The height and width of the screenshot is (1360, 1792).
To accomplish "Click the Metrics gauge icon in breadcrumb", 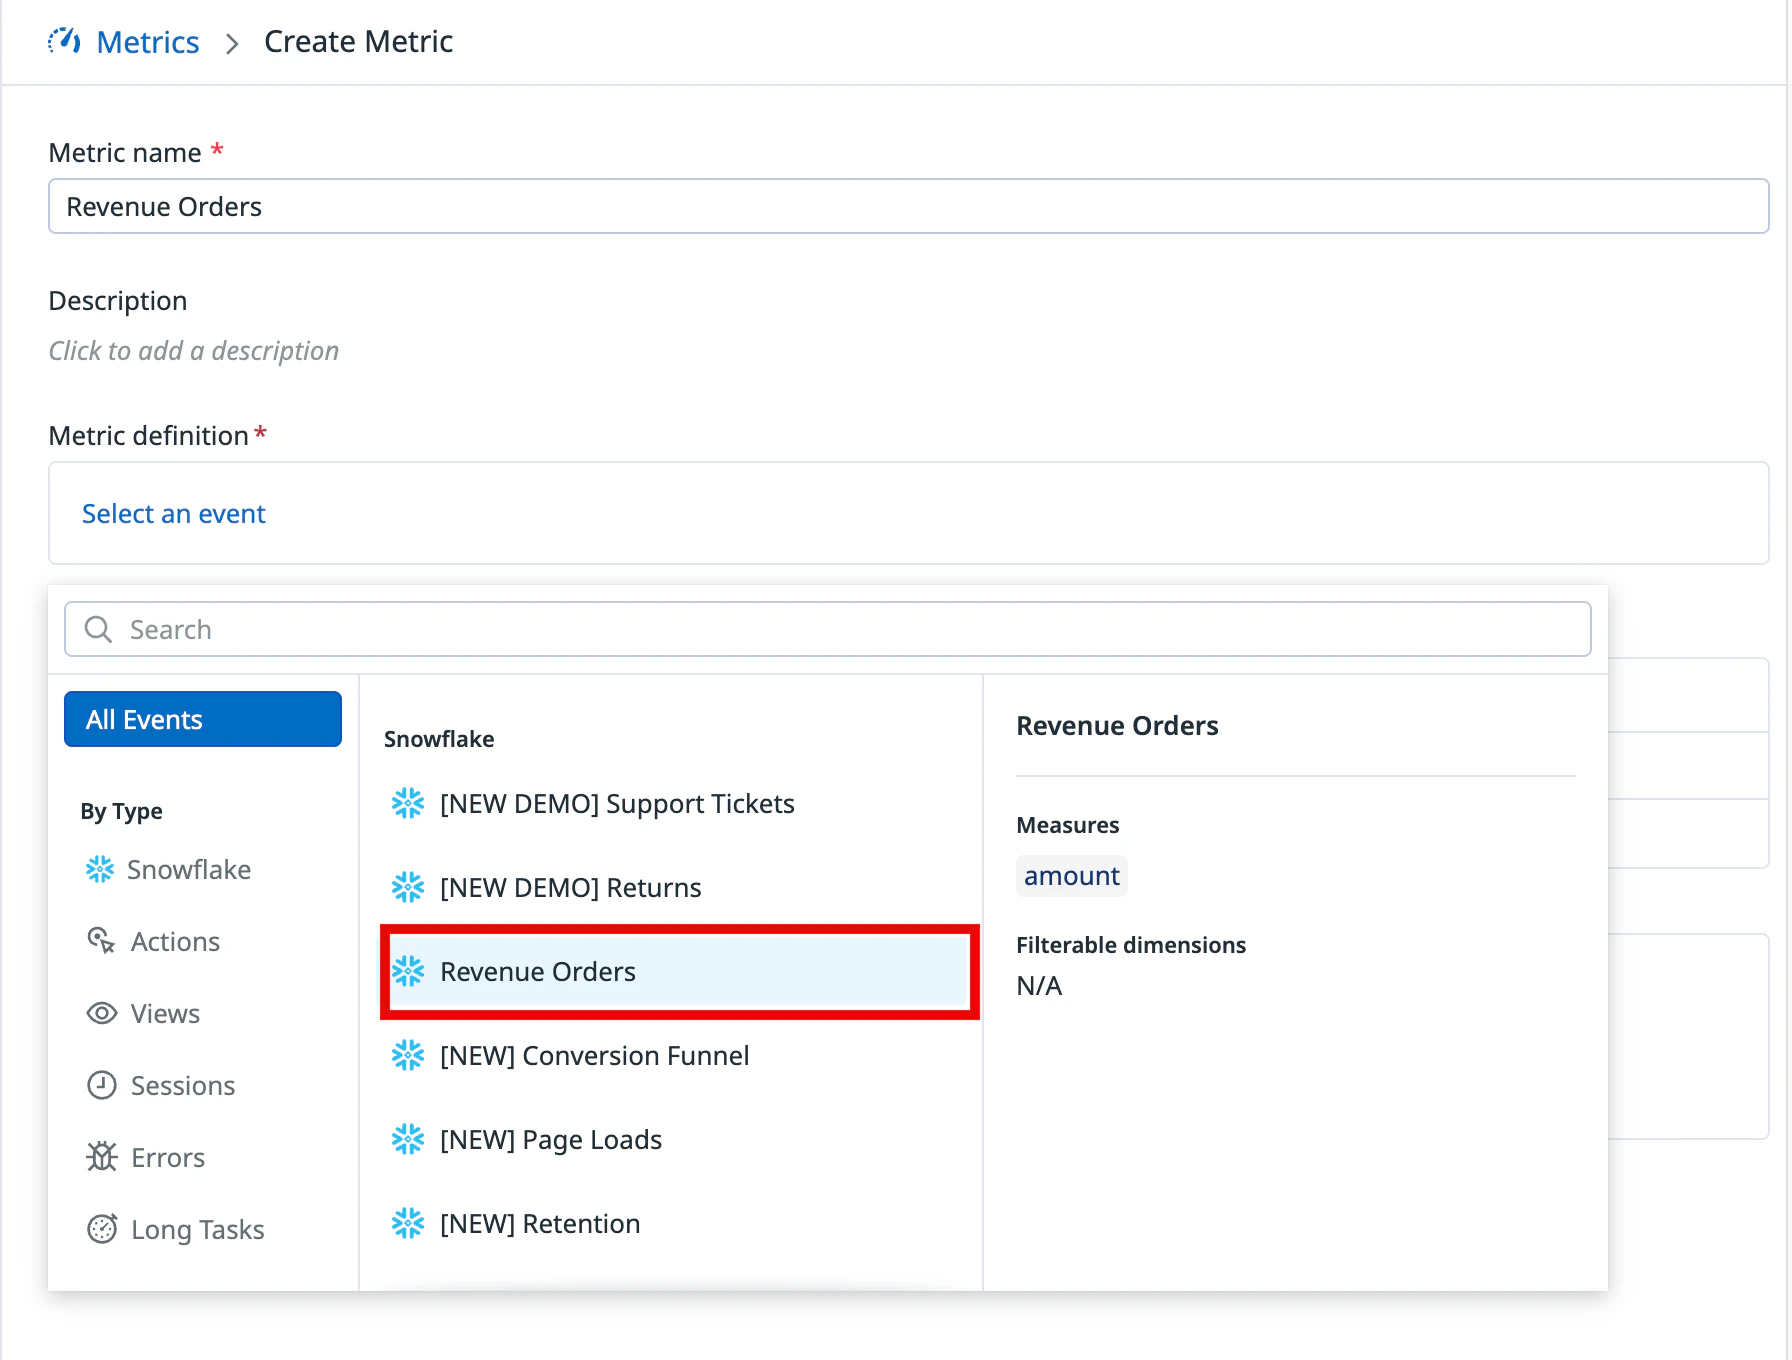I will click(65, 41).
